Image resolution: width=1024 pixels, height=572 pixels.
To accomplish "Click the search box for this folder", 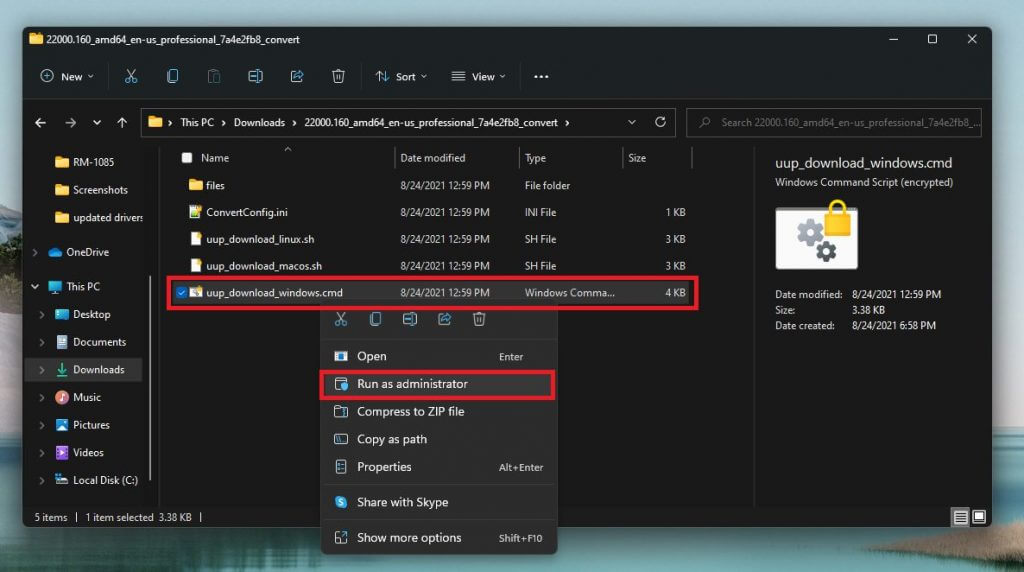I will click(x=834, y=122).
